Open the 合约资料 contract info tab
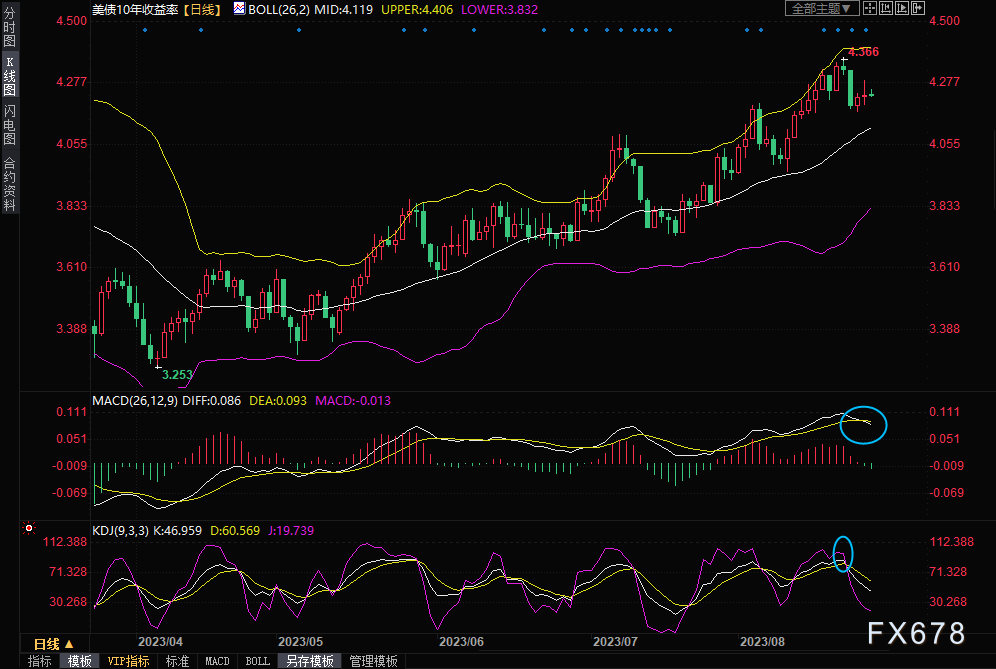 tap(9, 184)
